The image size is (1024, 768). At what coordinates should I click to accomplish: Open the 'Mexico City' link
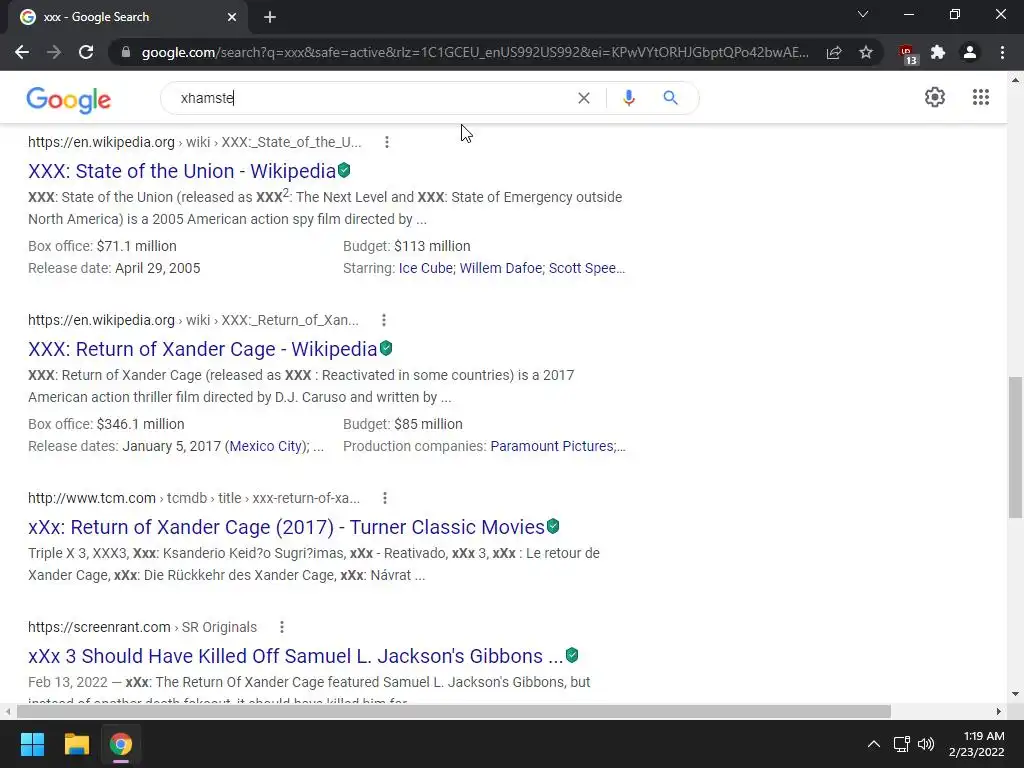click(x=266, y=446)
